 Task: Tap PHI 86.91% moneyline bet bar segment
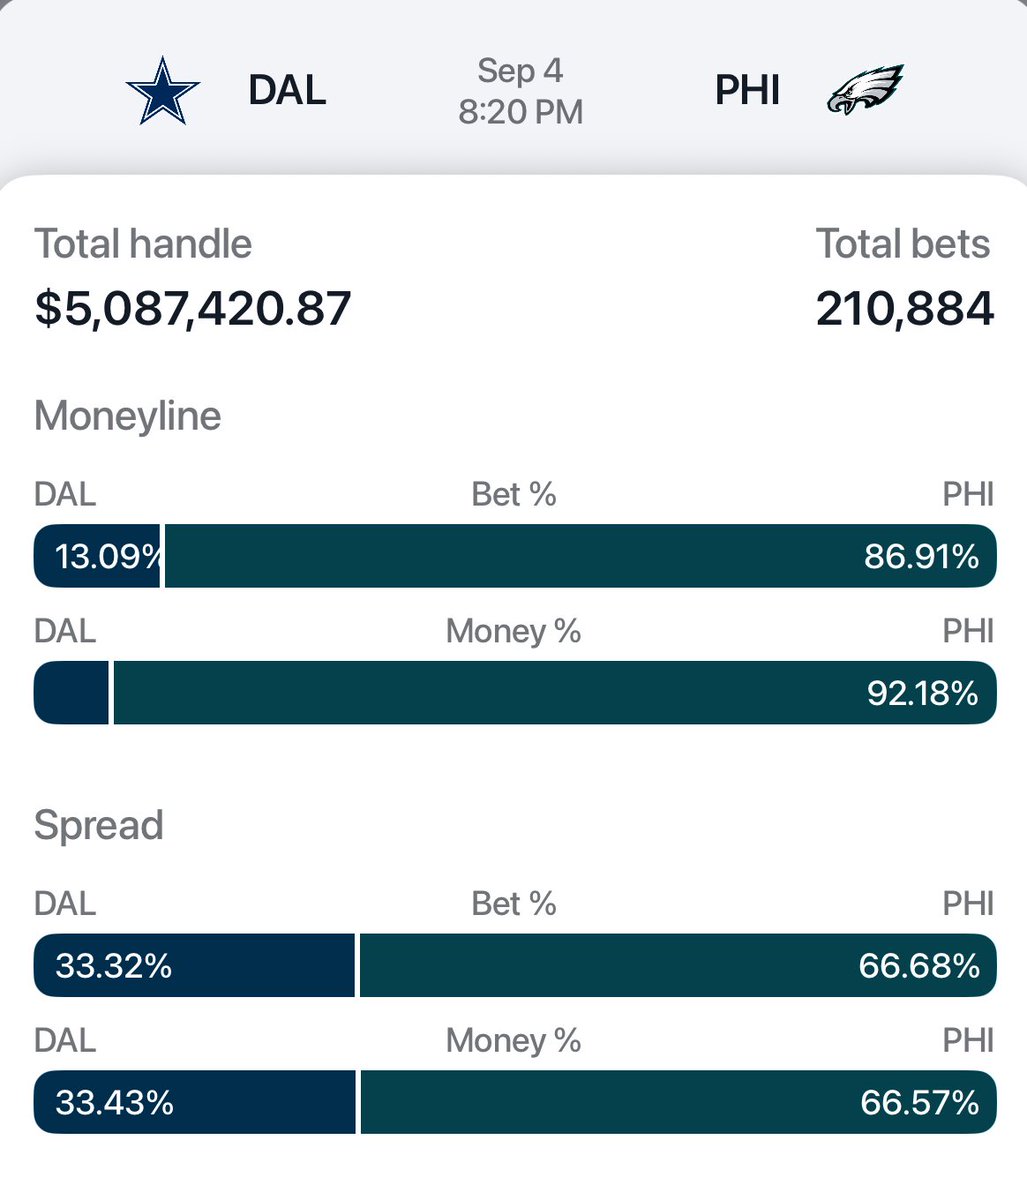pos(581,556)
